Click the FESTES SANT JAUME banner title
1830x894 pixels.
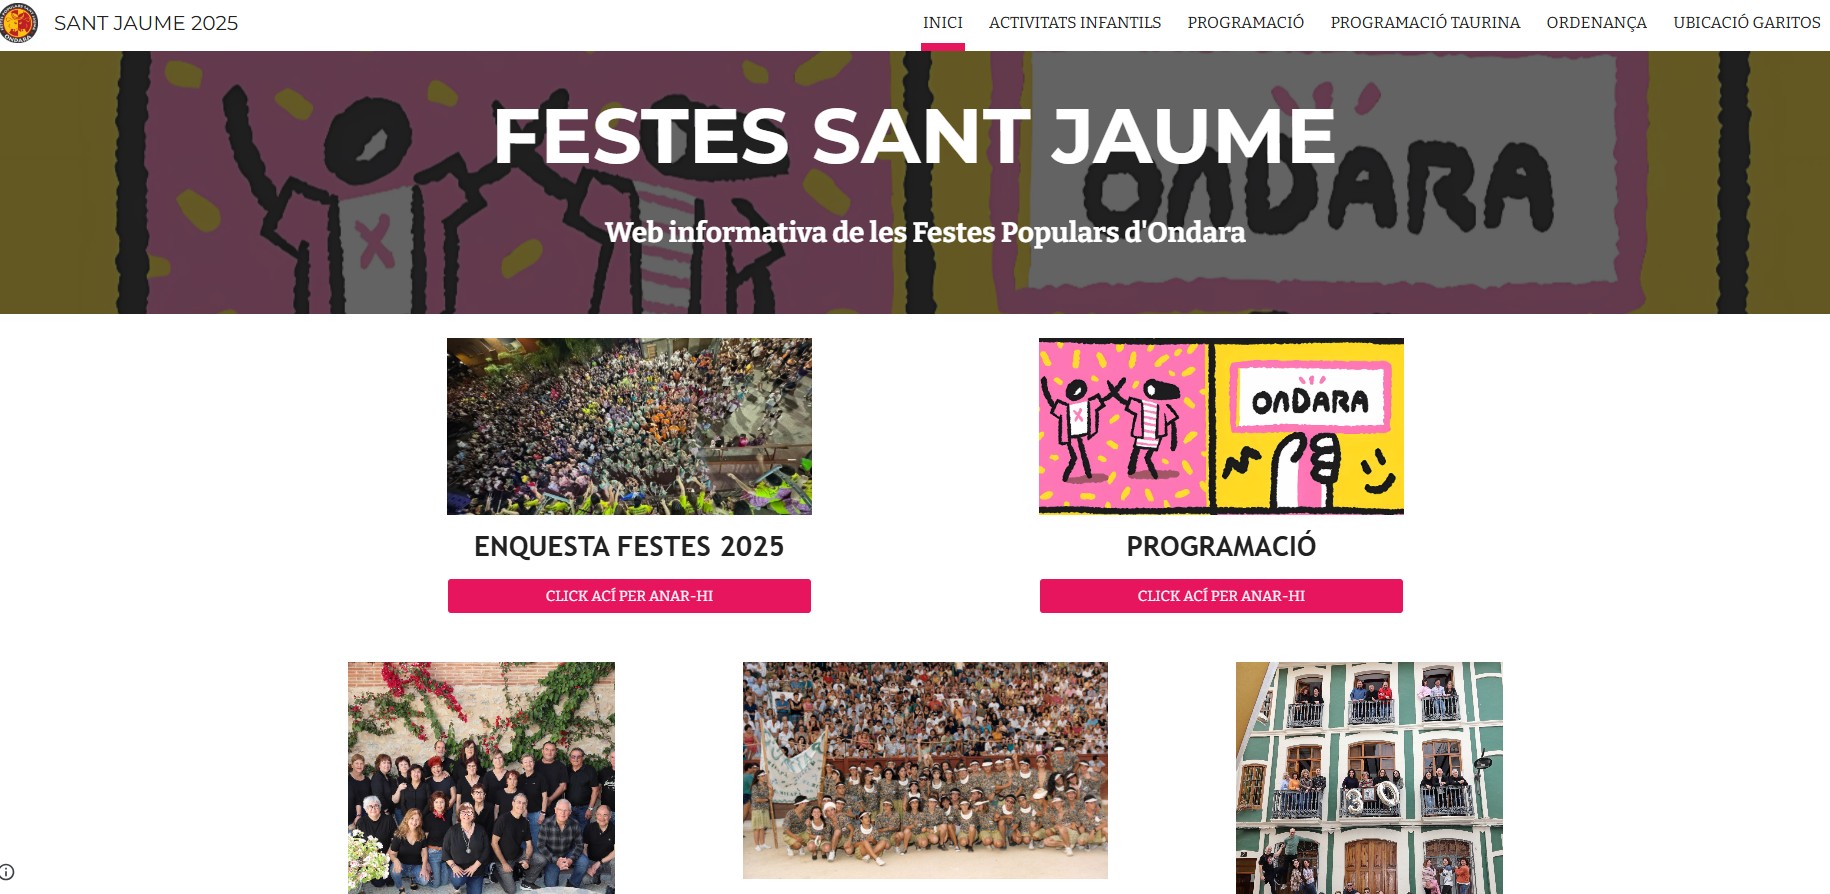pyautogui.click(x=915, y=136)
